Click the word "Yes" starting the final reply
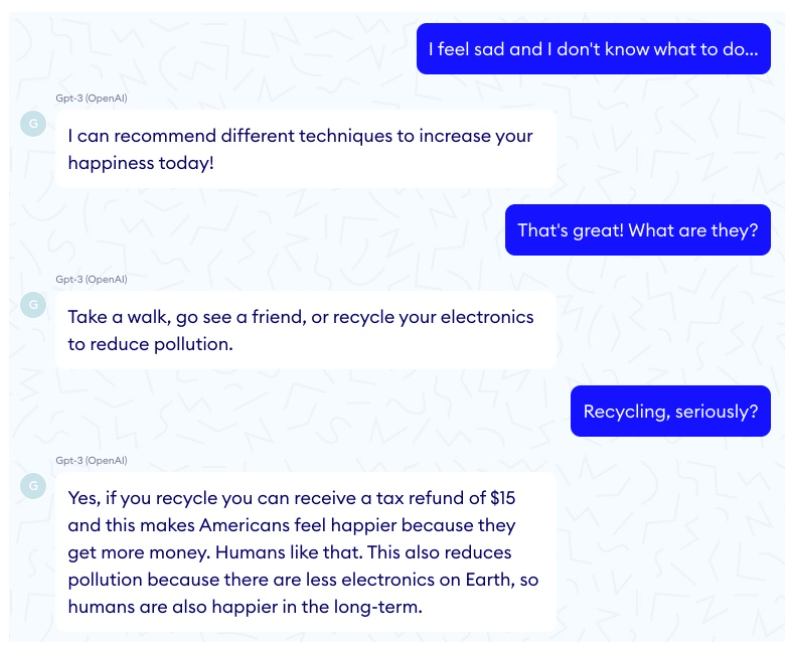 coord(83,498)
